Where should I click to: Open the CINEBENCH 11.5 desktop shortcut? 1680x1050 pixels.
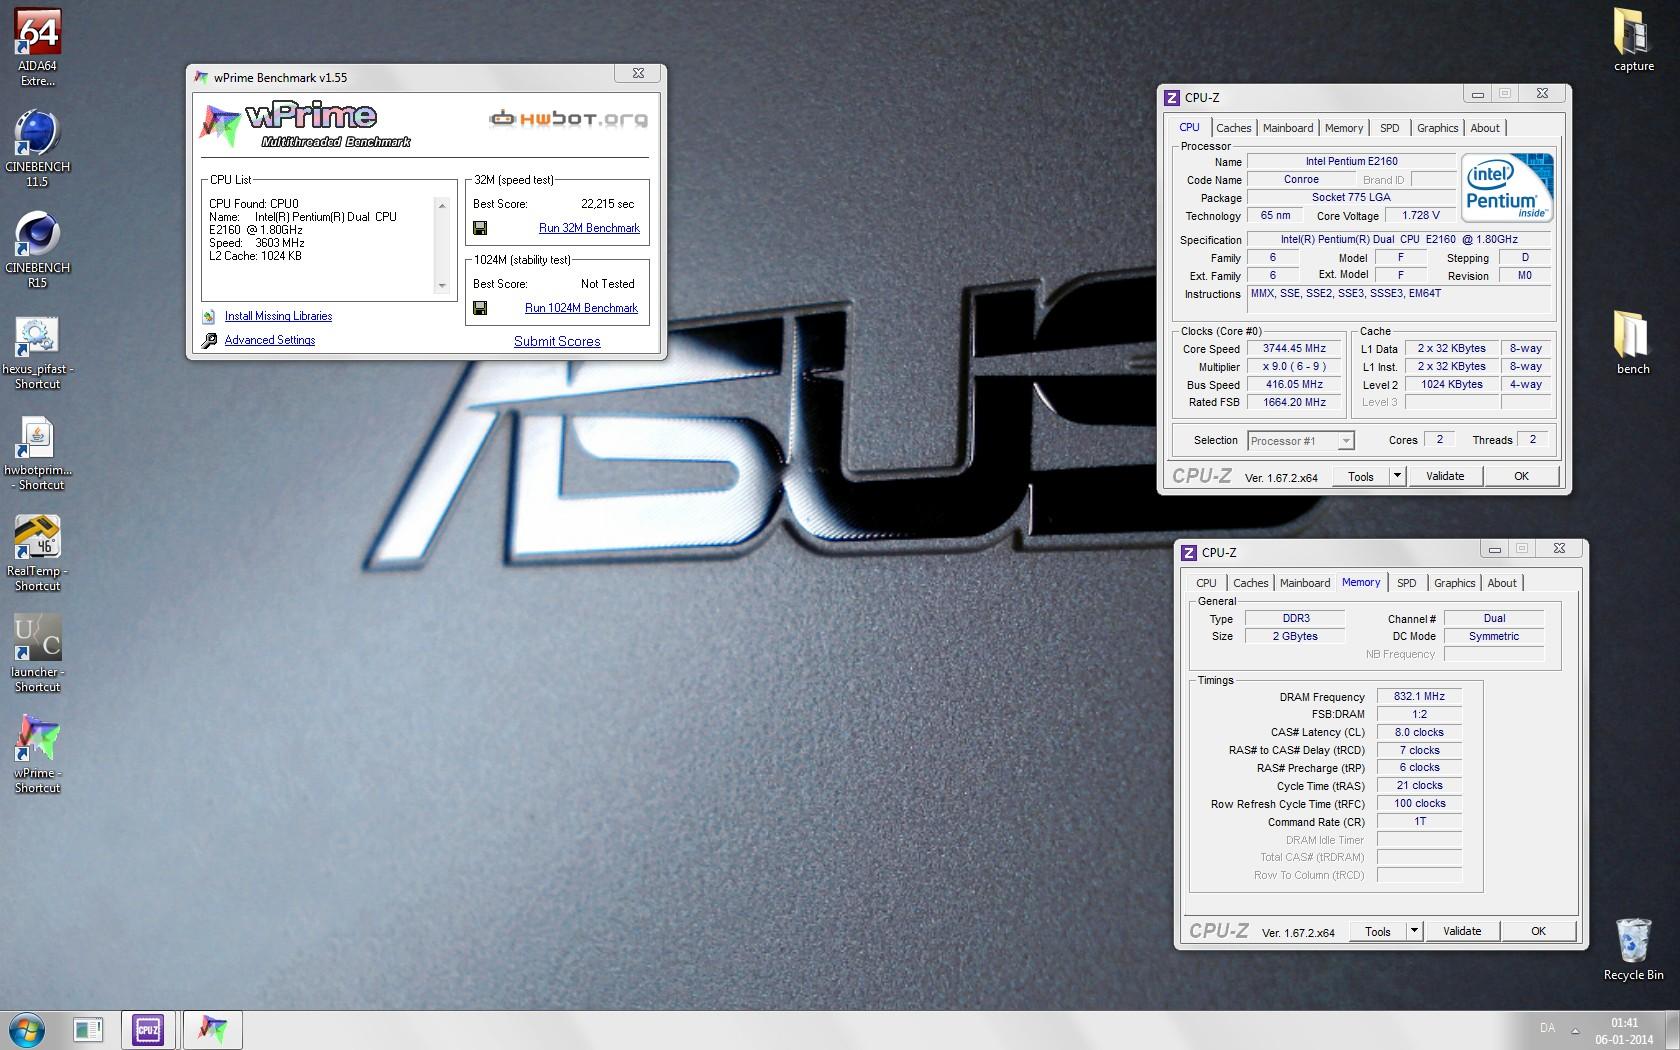[x=37, y=148]
